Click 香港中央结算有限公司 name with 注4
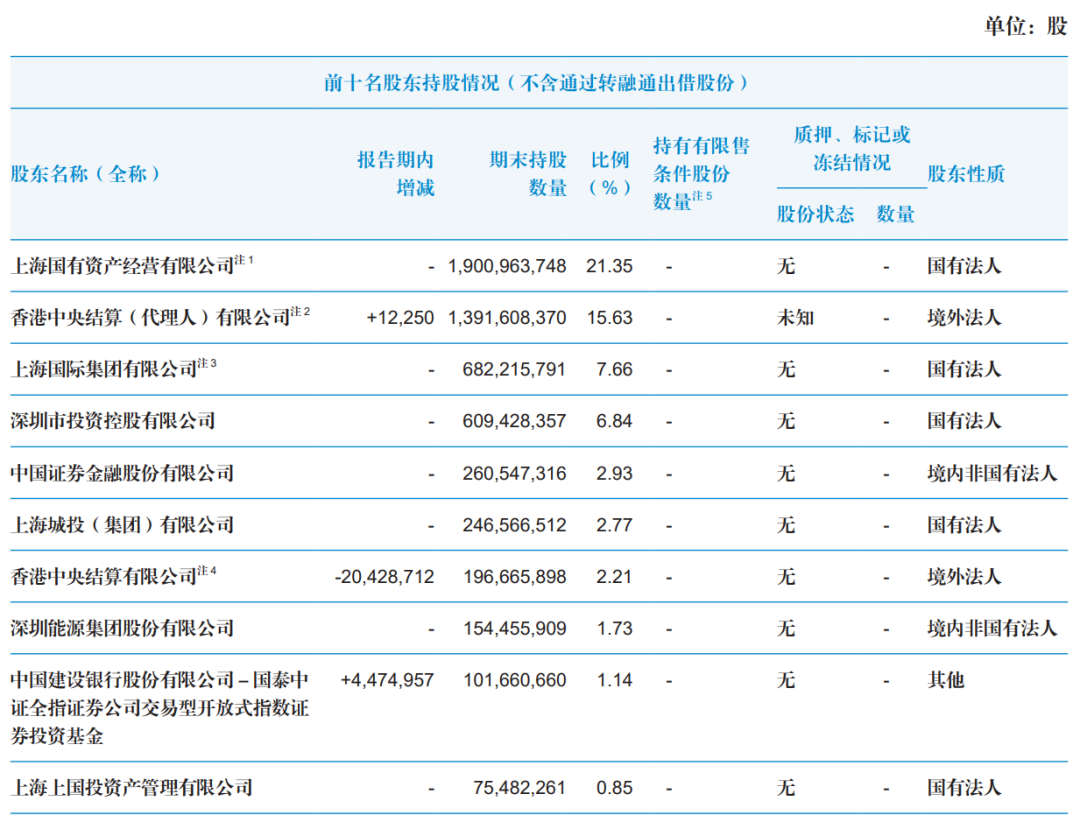This screenshot has width=1080, height=815. (x=114, y=576)
